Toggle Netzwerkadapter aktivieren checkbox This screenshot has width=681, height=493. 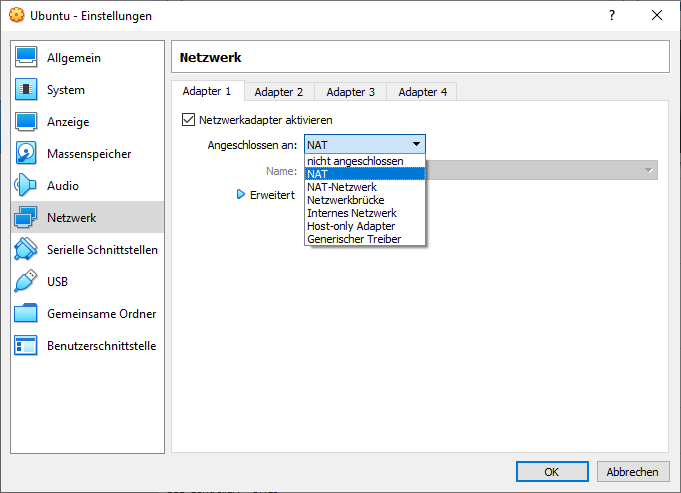[x=188, y=120]
